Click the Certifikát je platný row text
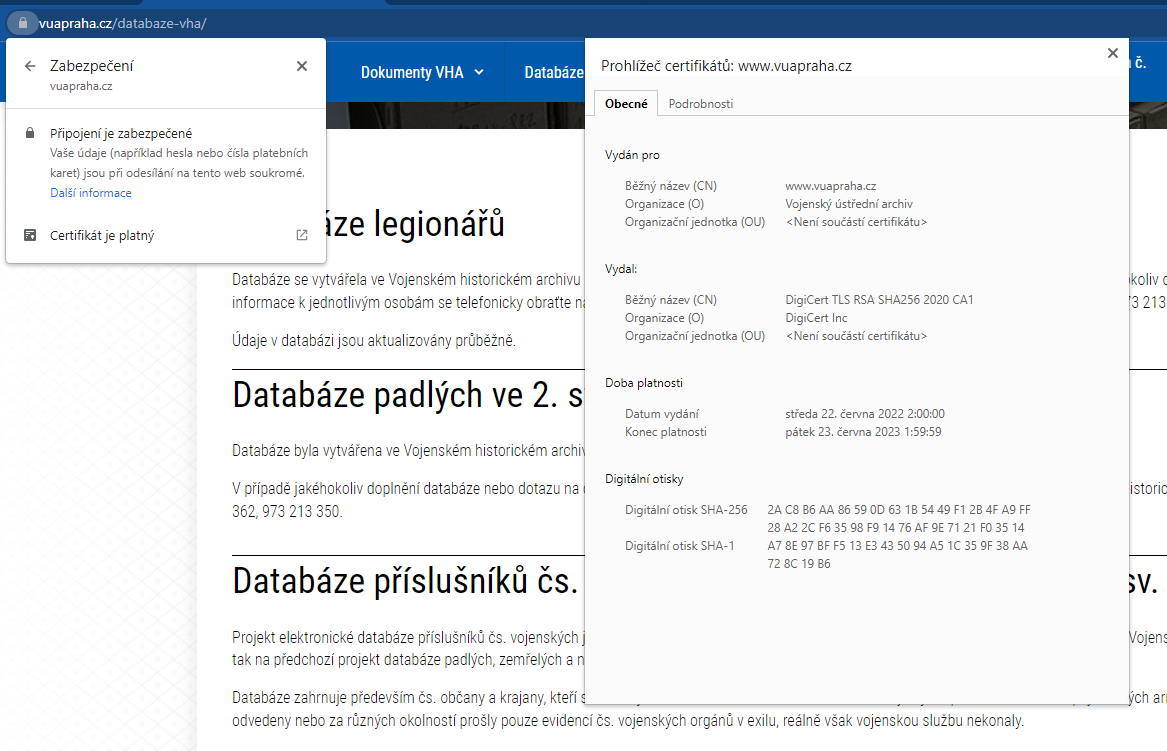 click(x=102, y=236)
